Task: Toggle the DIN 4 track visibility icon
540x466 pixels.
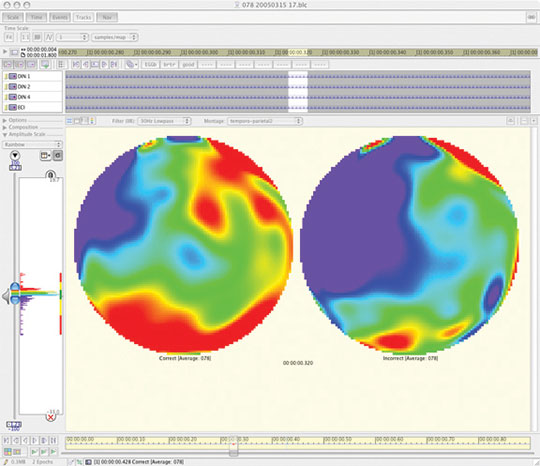Action: coord(13,97)
